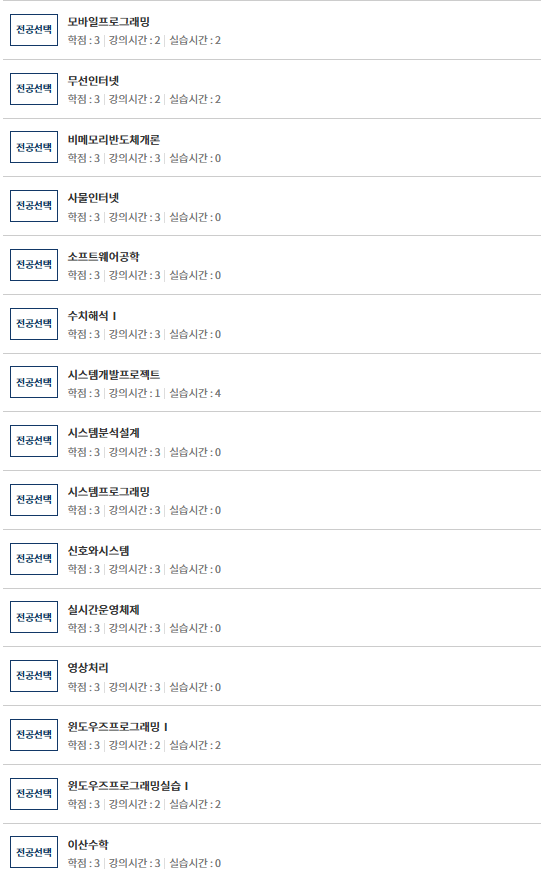Click 전공선택 badge beside 수치해석 I
Viewport: 541px width, 880px height.
click(34, 324)
